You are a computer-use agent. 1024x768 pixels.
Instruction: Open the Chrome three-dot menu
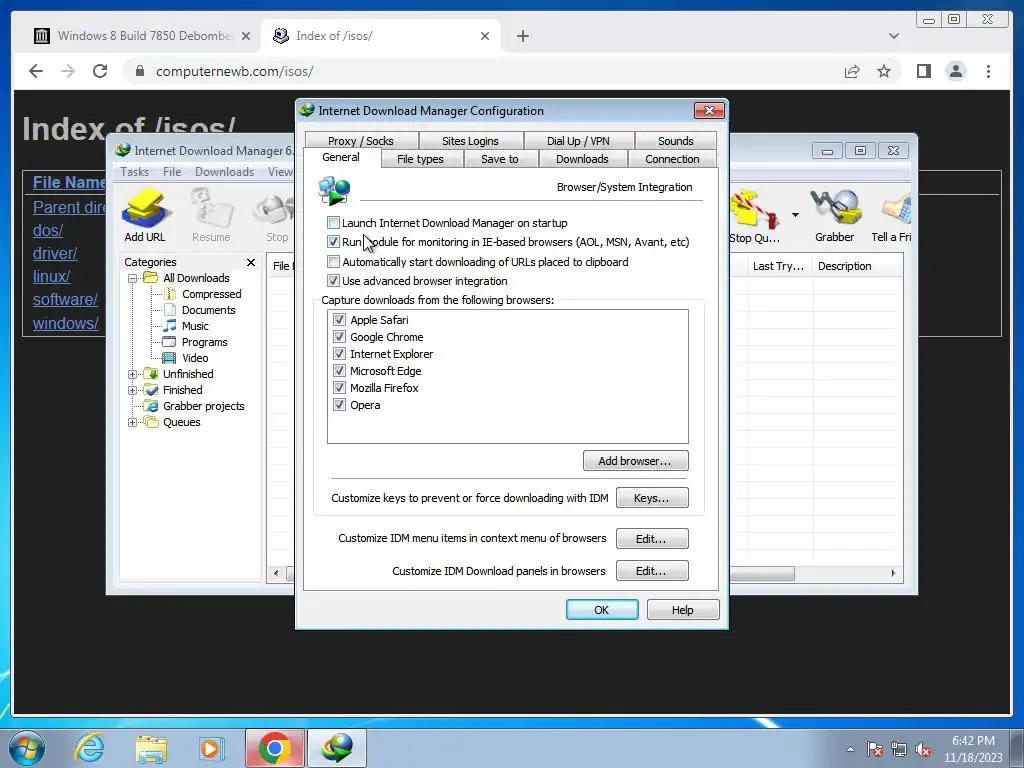point(988,71)
